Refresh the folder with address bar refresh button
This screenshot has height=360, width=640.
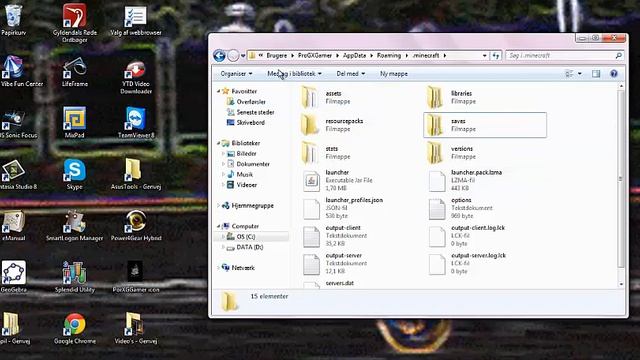pos(496,56)
